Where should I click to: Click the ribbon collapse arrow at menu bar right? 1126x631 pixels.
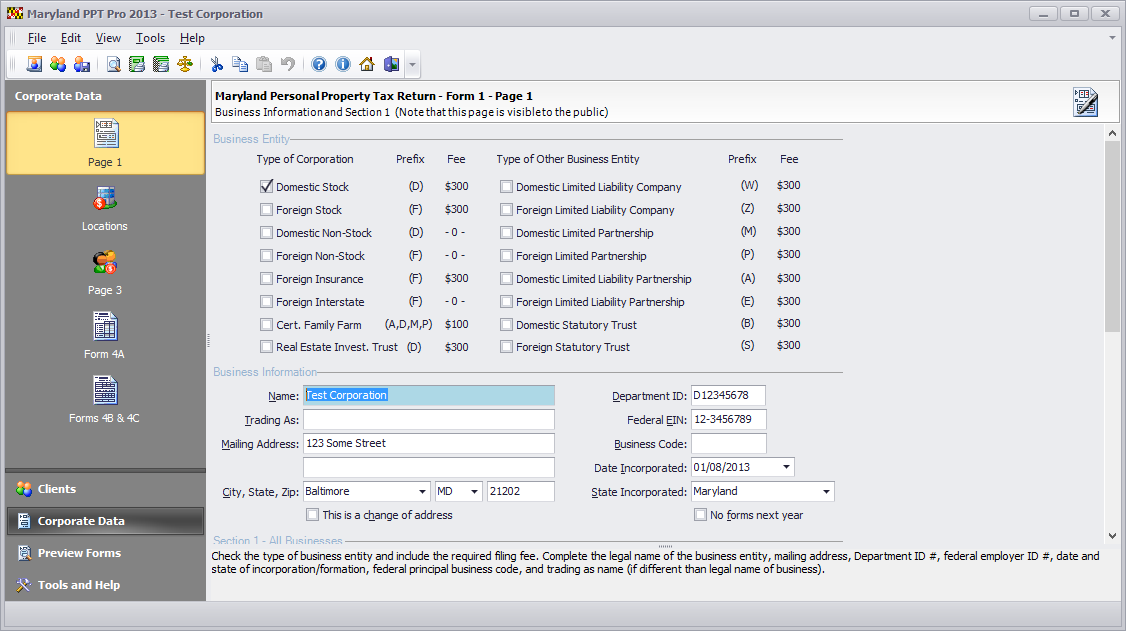coord(1112,37)
